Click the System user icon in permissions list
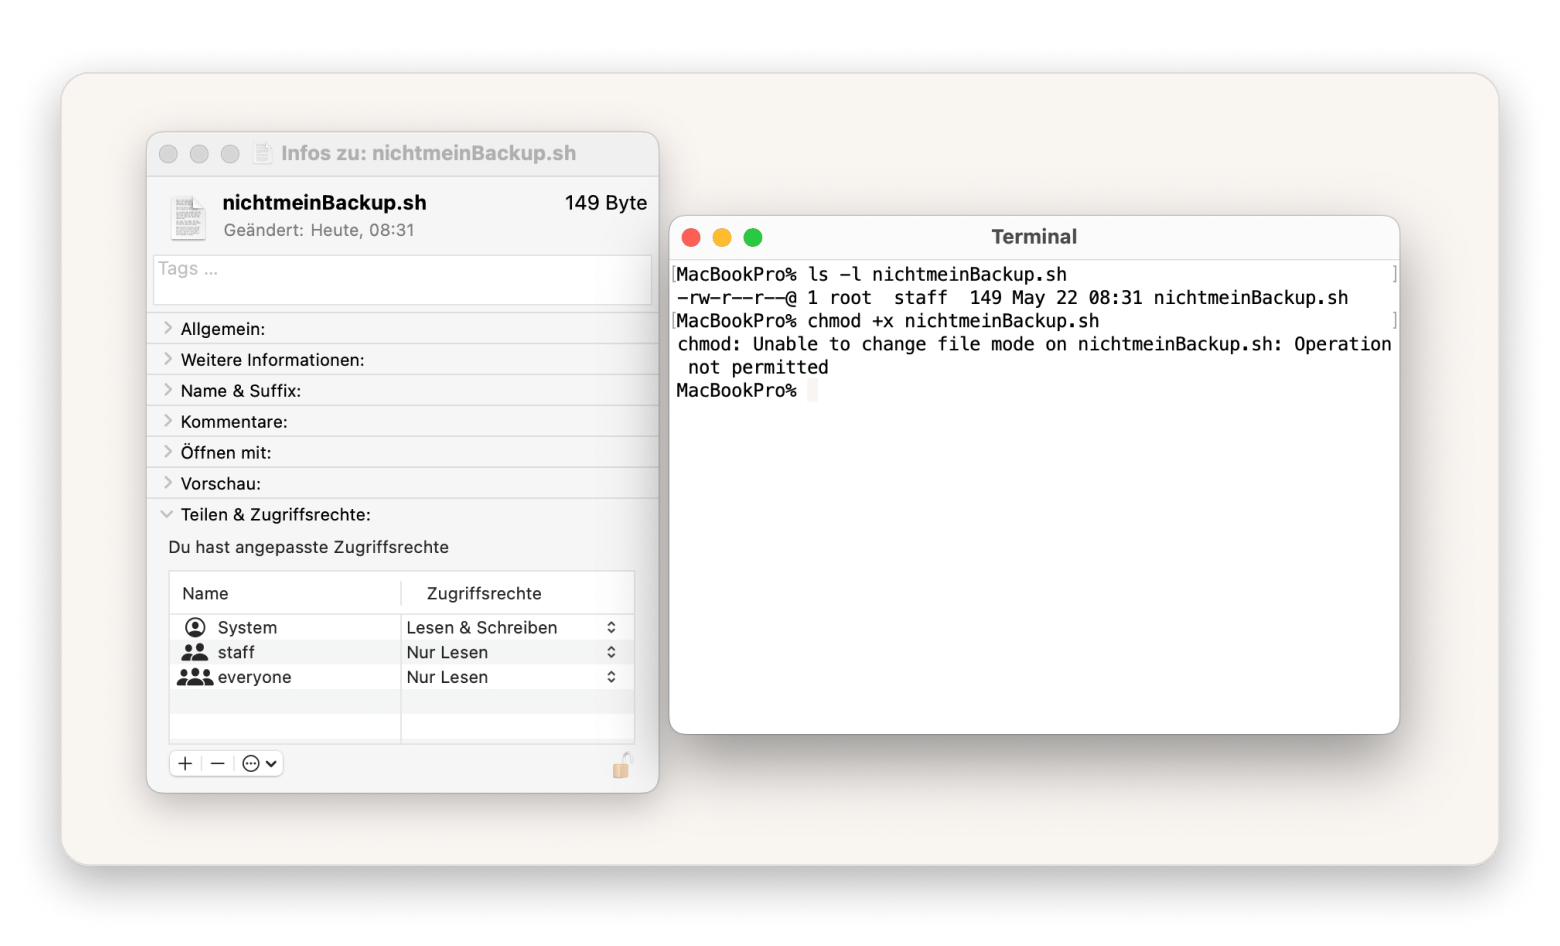This screenshot has height=946, width=1560. coord(195,627)
